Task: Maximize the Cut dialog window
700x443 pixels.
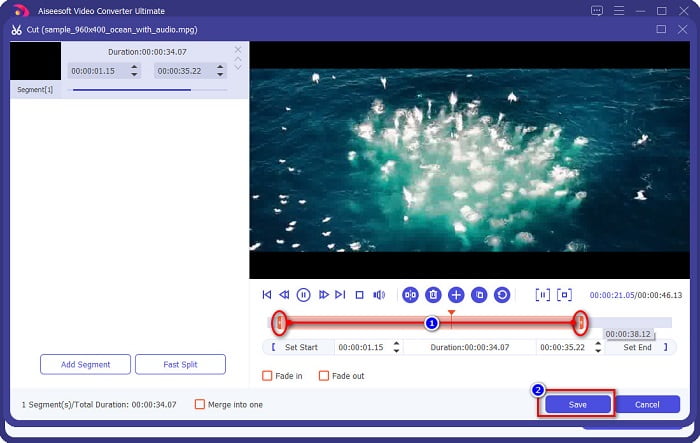Action: coord(661,29)
